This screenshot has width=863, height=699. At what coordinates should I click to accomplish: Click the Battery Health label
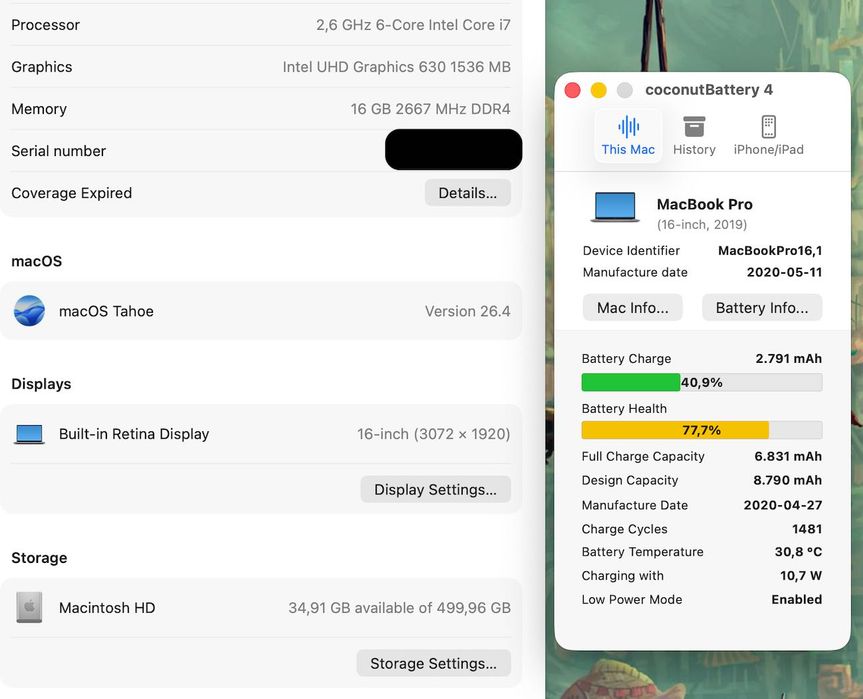(x=624, y=408)
